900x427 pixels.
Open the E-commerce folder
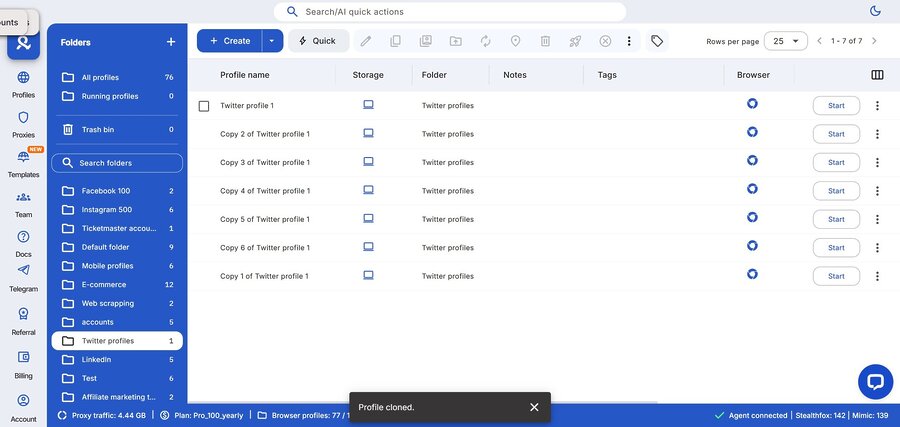coord(117,285)
